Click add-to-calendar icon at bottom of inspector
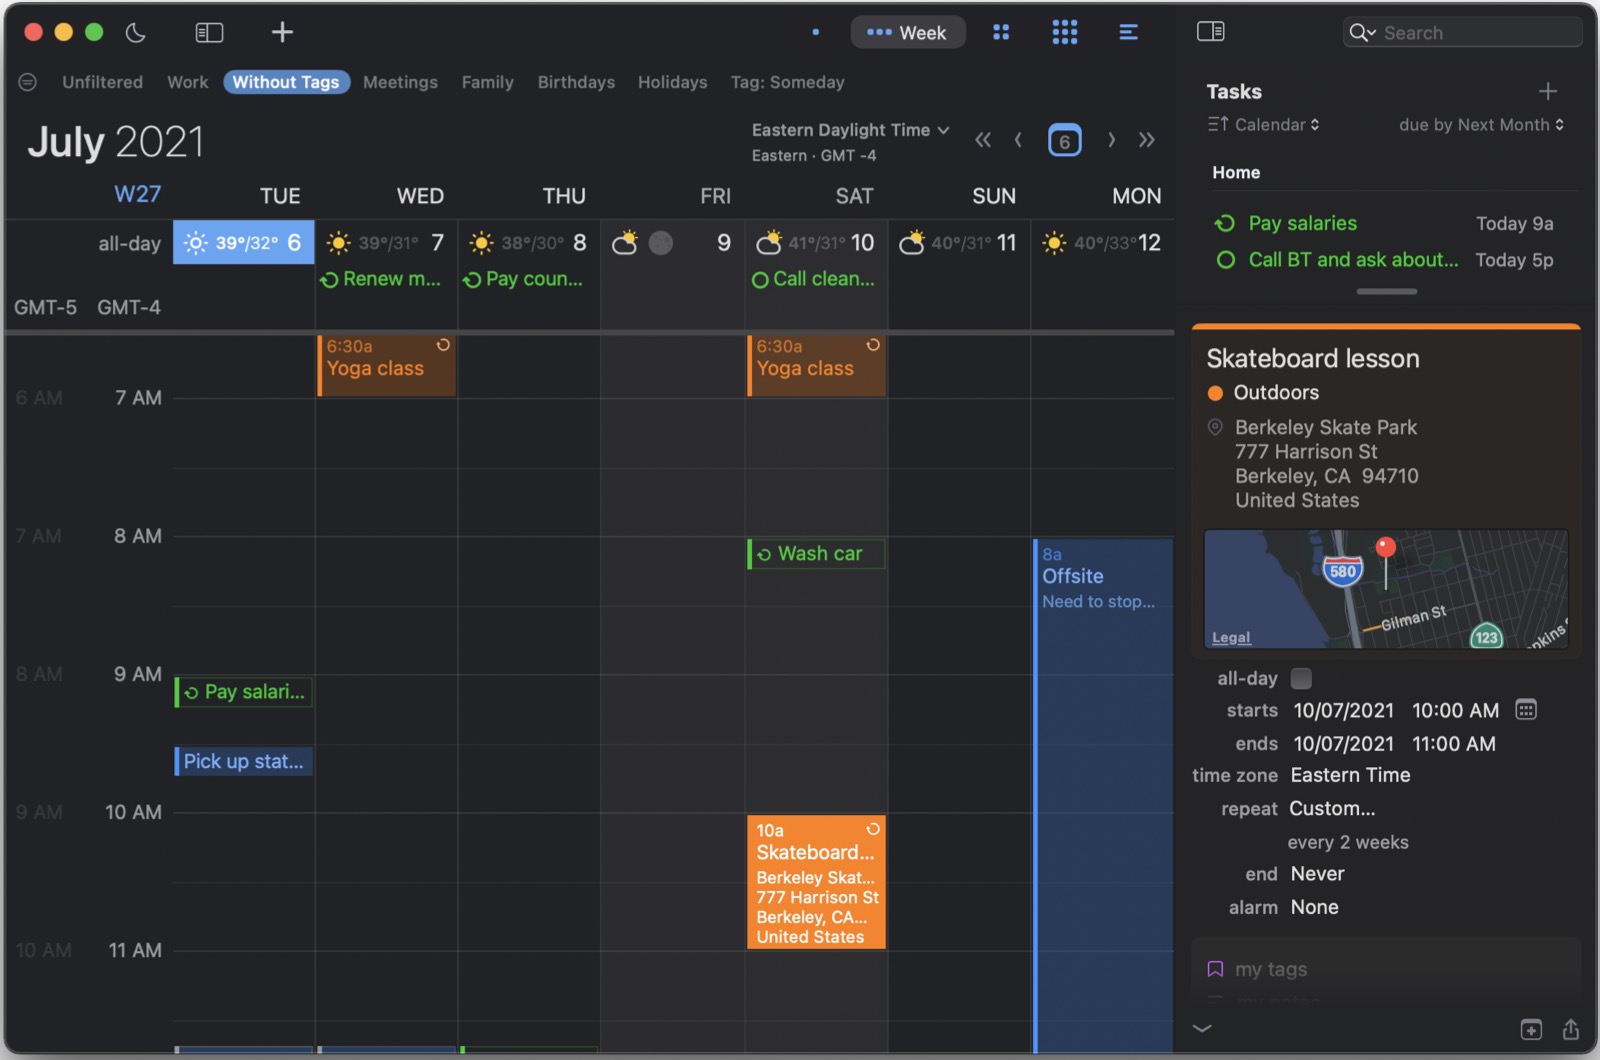Viewport: 1600px width, 1060px height. click(1531, 1029)
